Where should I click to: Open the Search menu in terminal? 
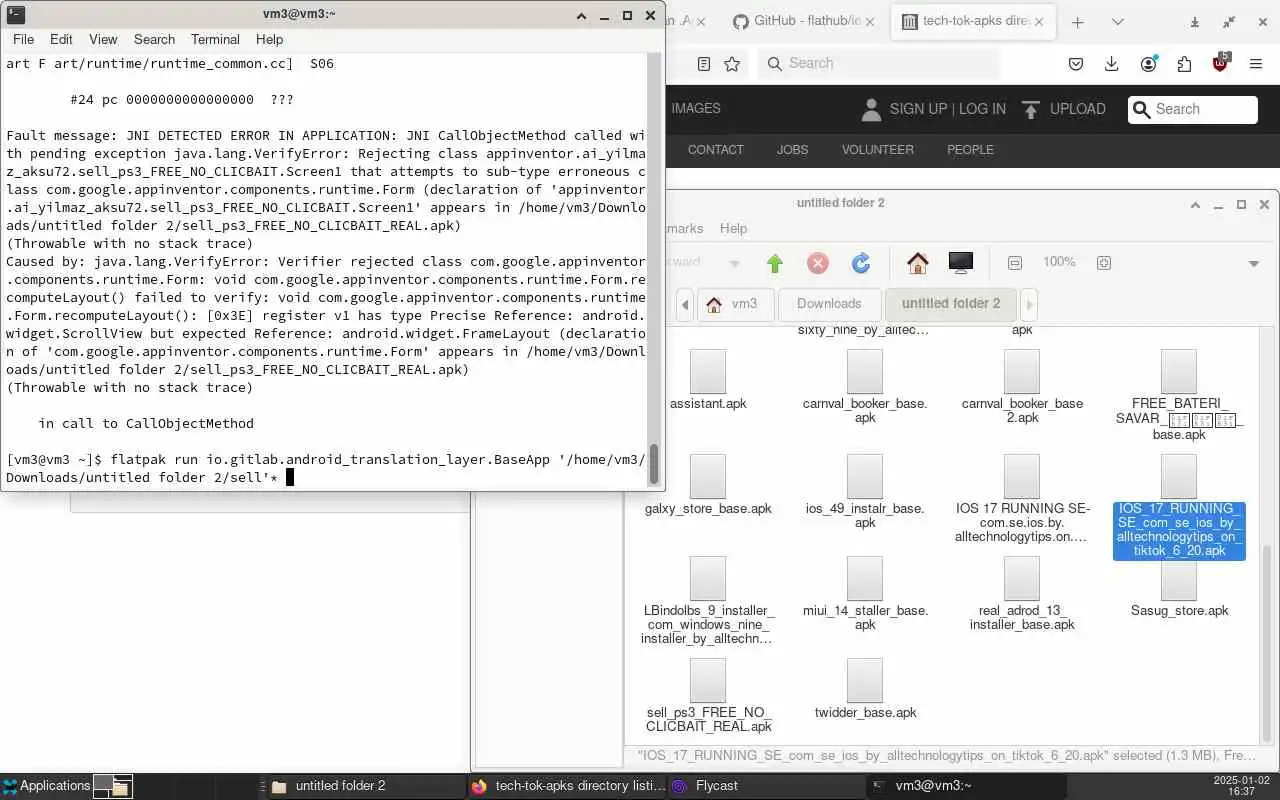154,39
